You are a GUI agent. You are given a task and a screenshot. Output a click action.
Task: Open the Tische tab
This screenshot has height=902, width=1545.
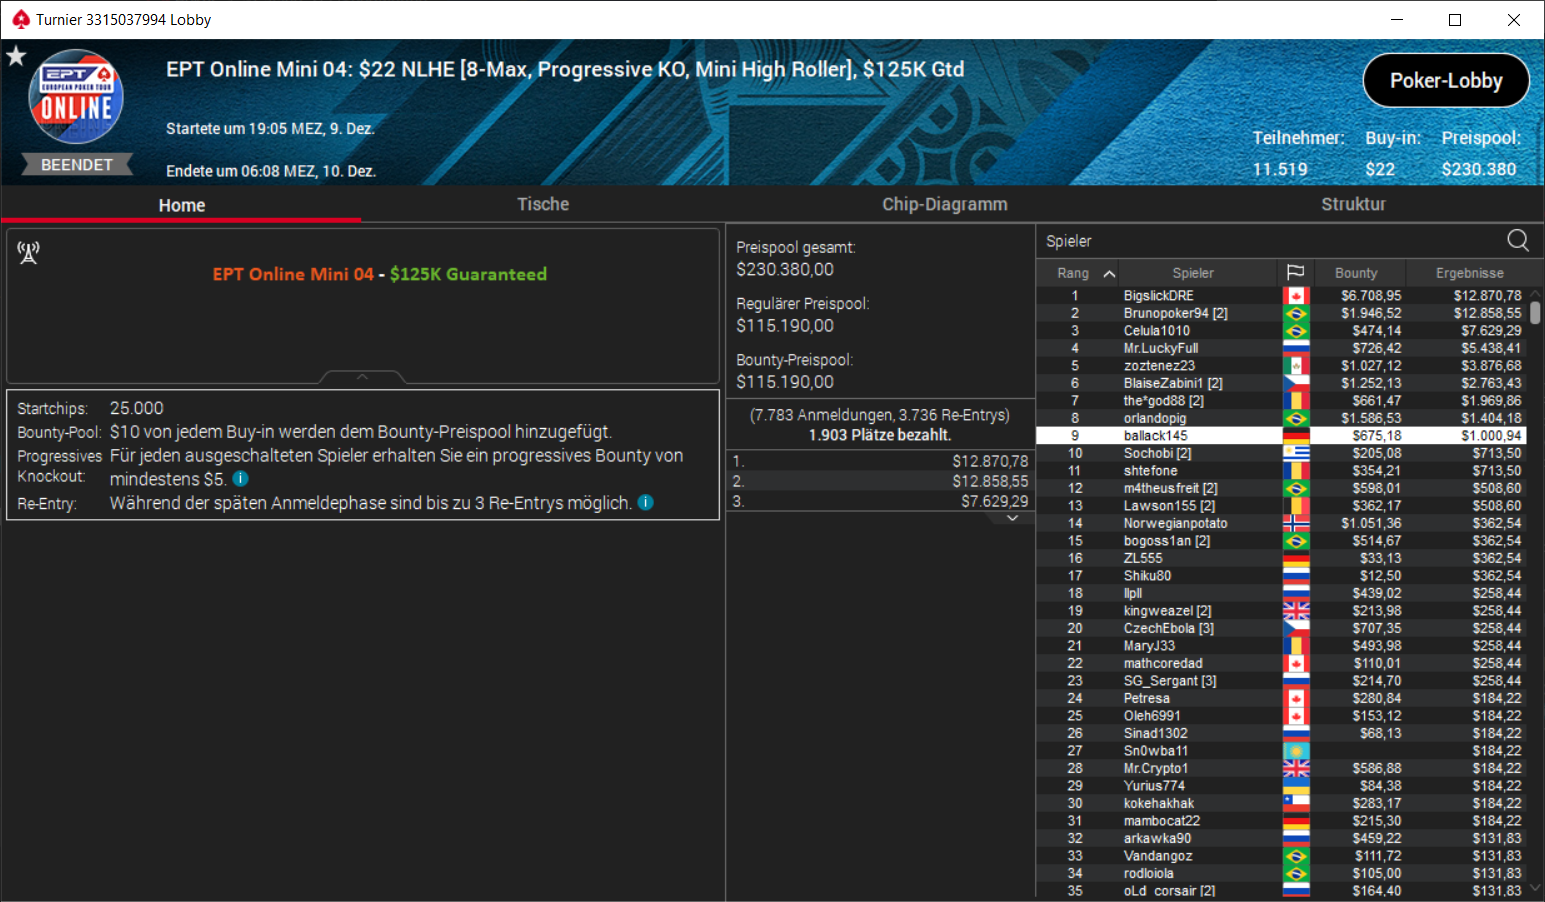[543, 204]
